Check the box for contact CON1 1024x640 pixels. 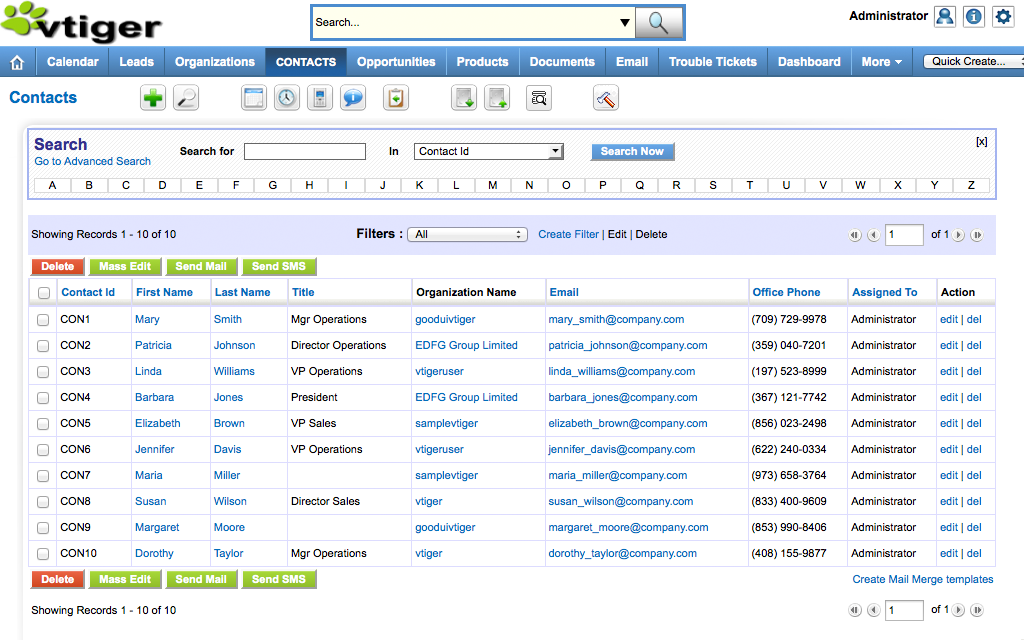43,320
